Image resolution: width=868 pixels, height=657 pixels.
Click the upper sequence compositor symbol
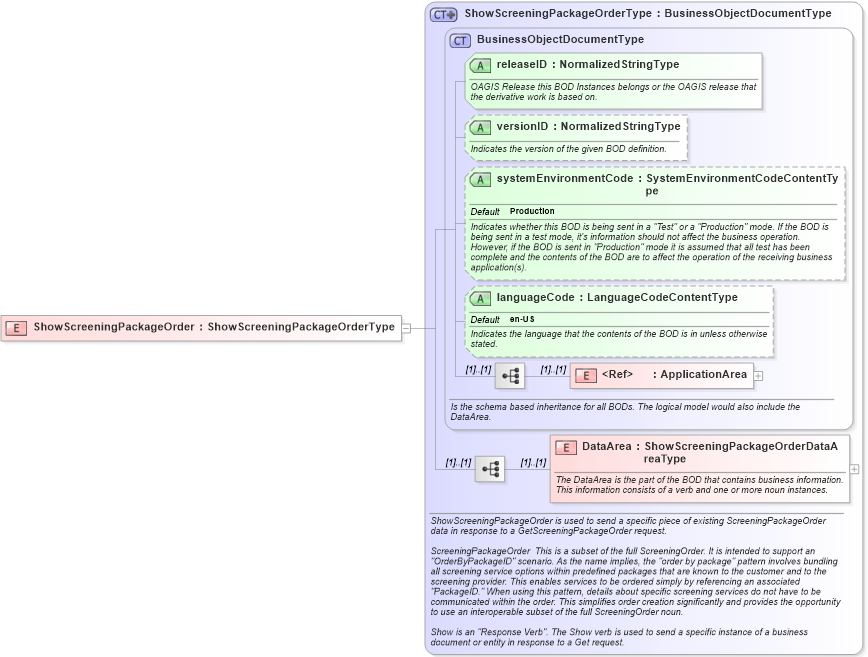[510, 375]
